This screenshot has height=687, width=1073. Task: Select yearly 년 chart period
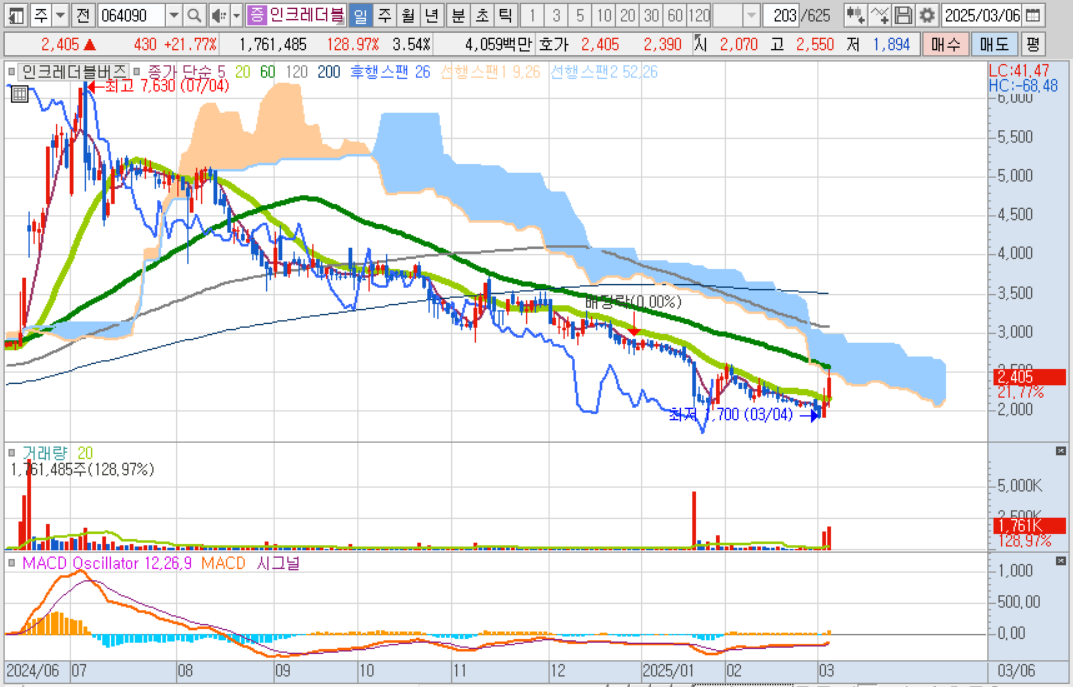(432, 14)
